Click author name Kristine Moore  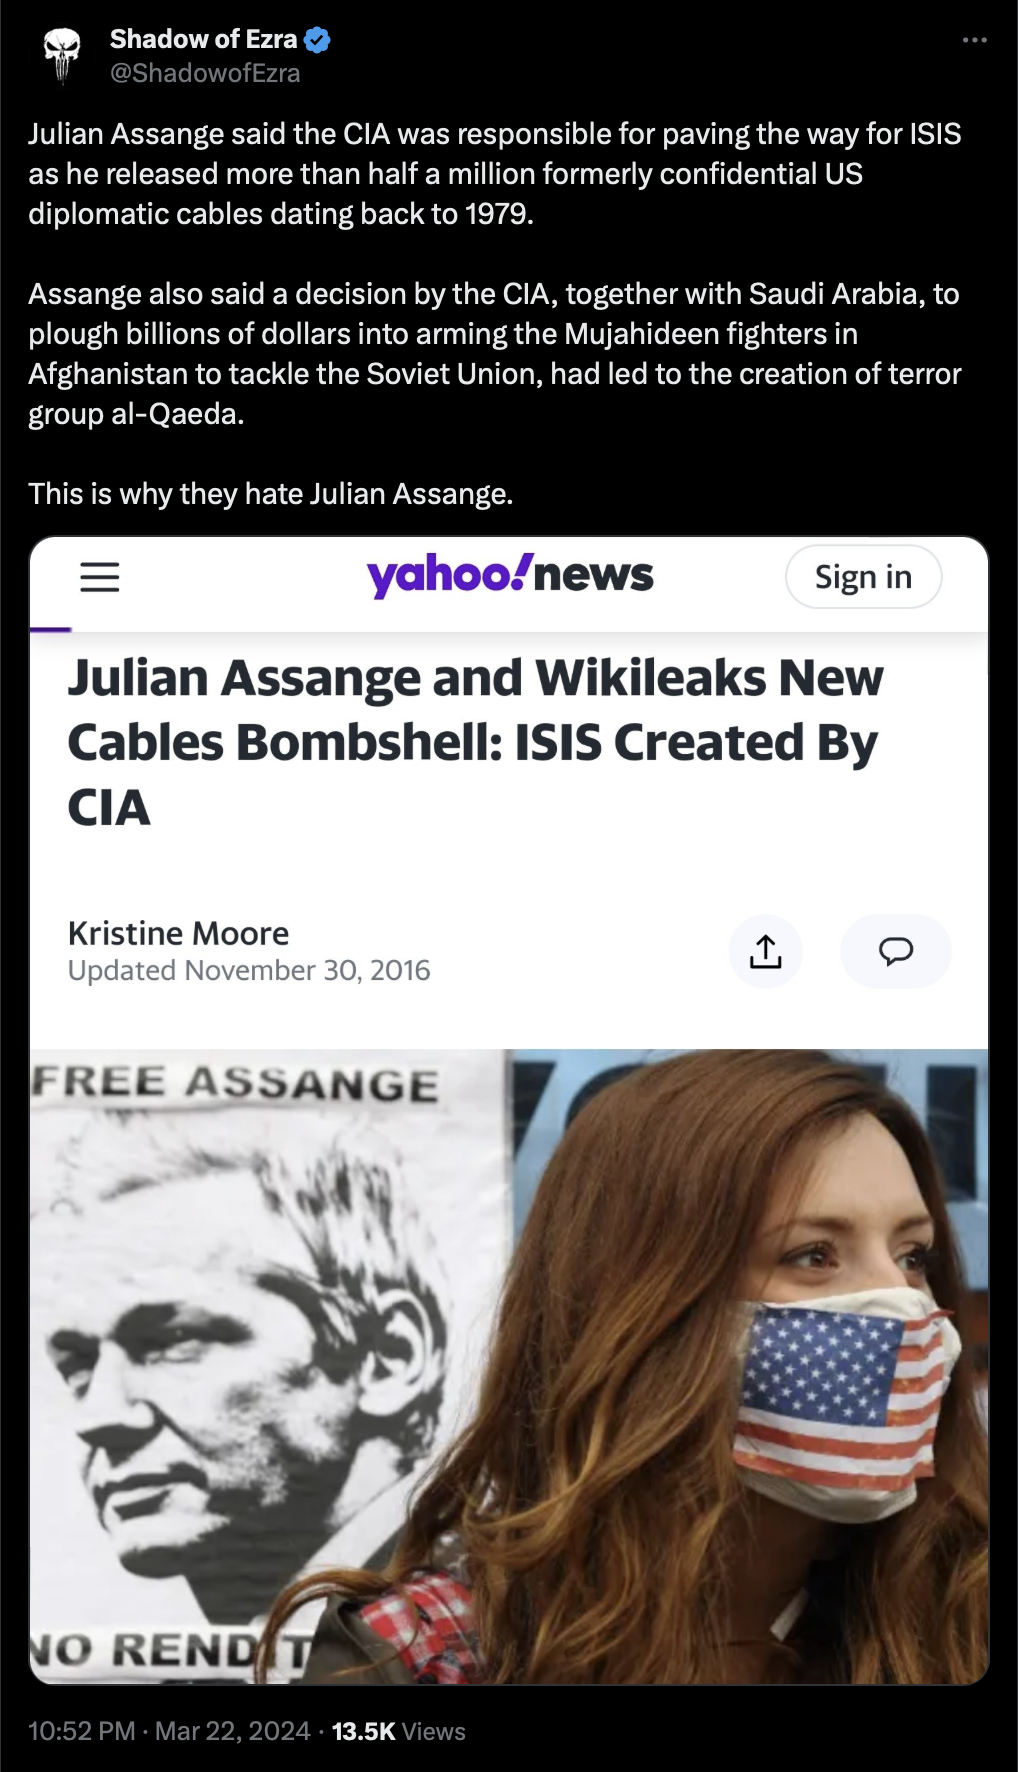178,933
